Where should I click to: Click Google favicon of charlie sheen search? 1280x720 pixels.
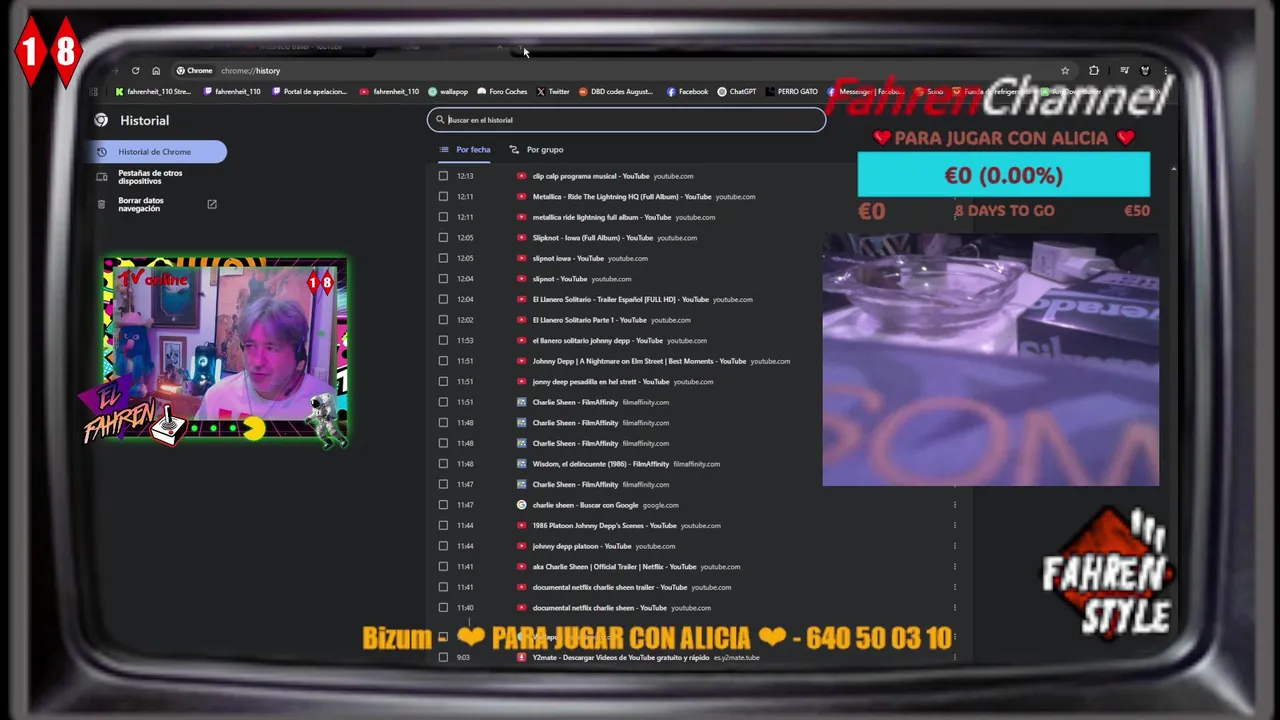(x=521, y=505)
